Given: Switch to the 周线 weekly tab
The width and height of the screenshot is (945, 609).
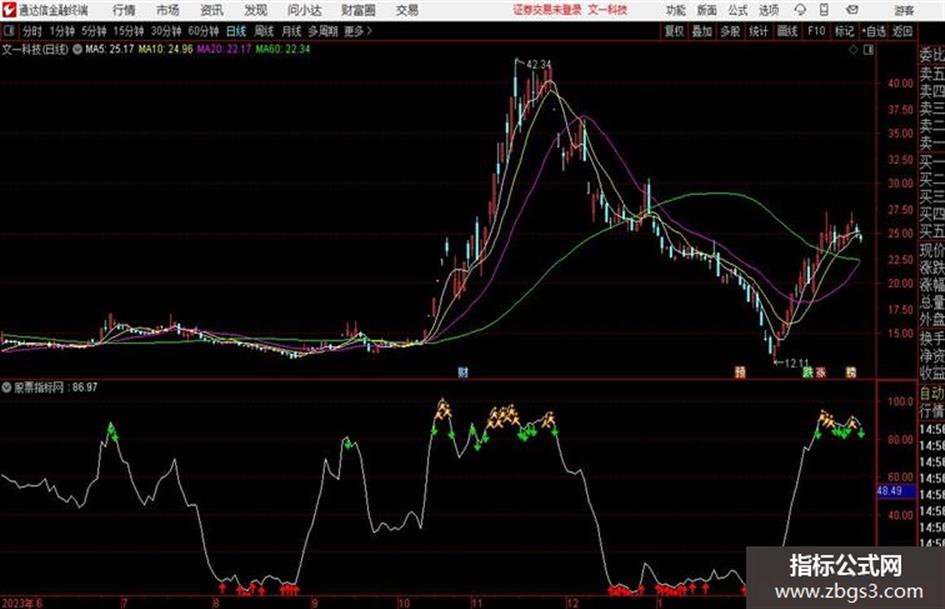Looking at the screenshot, I should coord(264,31).
